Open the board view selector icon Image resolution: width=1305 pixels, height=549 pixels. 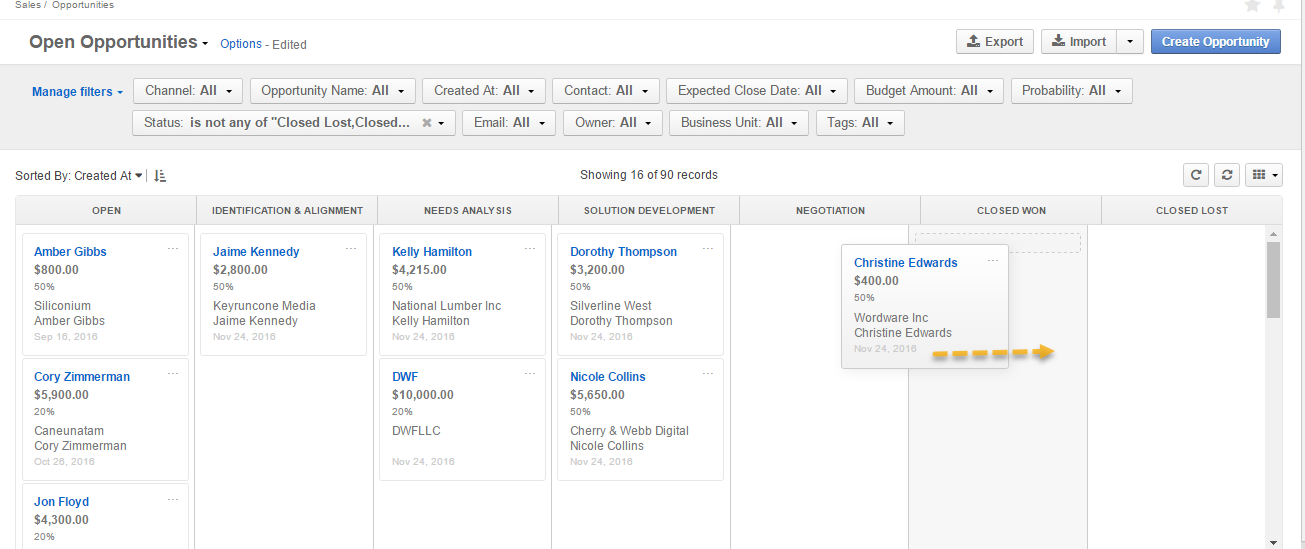coord(1263,175)
